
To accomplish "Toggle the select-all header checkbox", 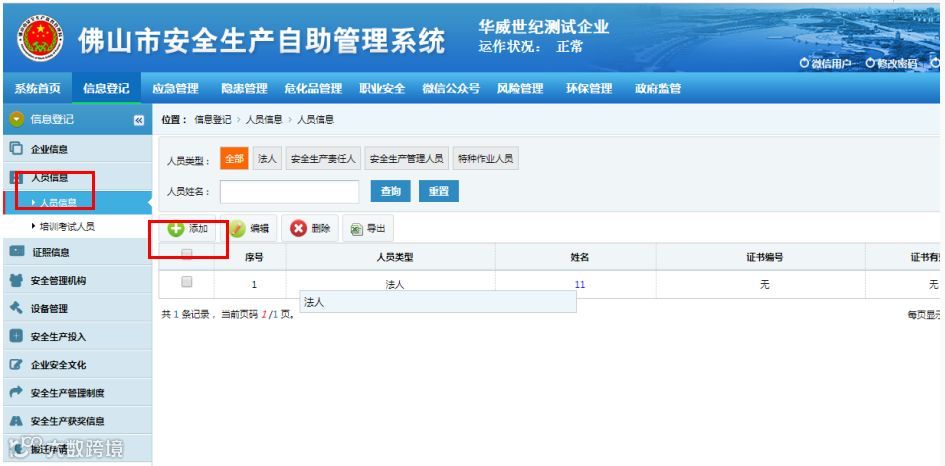I will [x=187, y=254].
